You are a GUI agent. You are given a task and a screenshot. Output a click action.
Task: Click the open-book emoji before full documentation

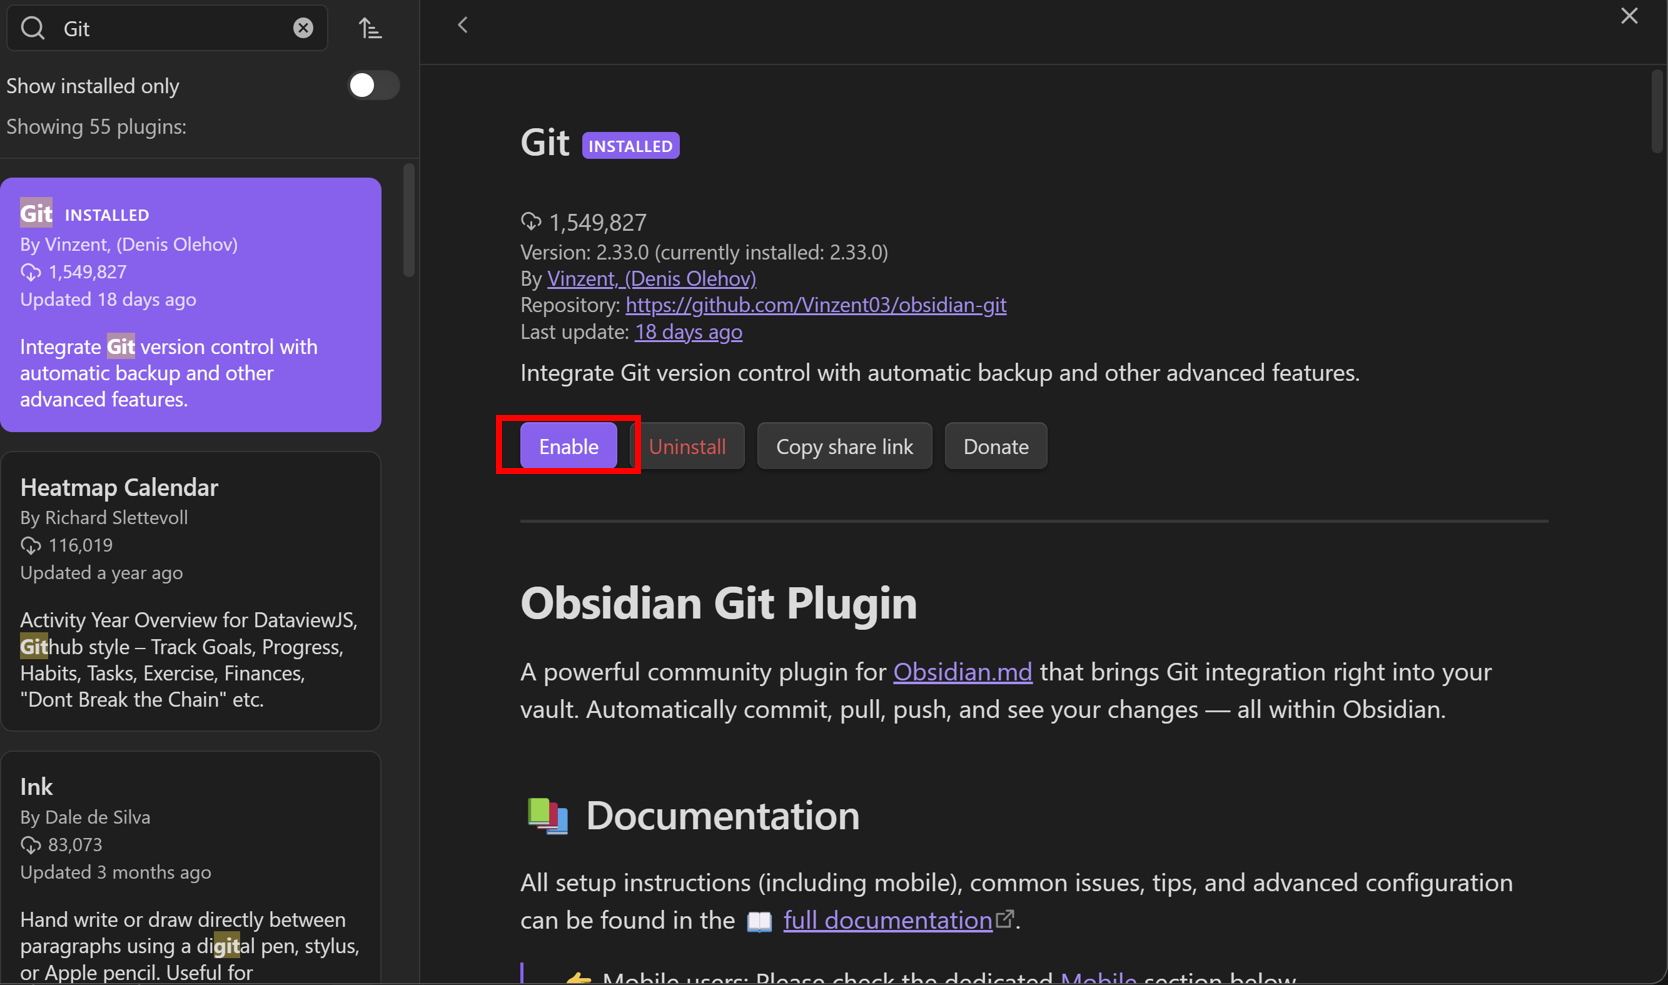pos(759,921)
